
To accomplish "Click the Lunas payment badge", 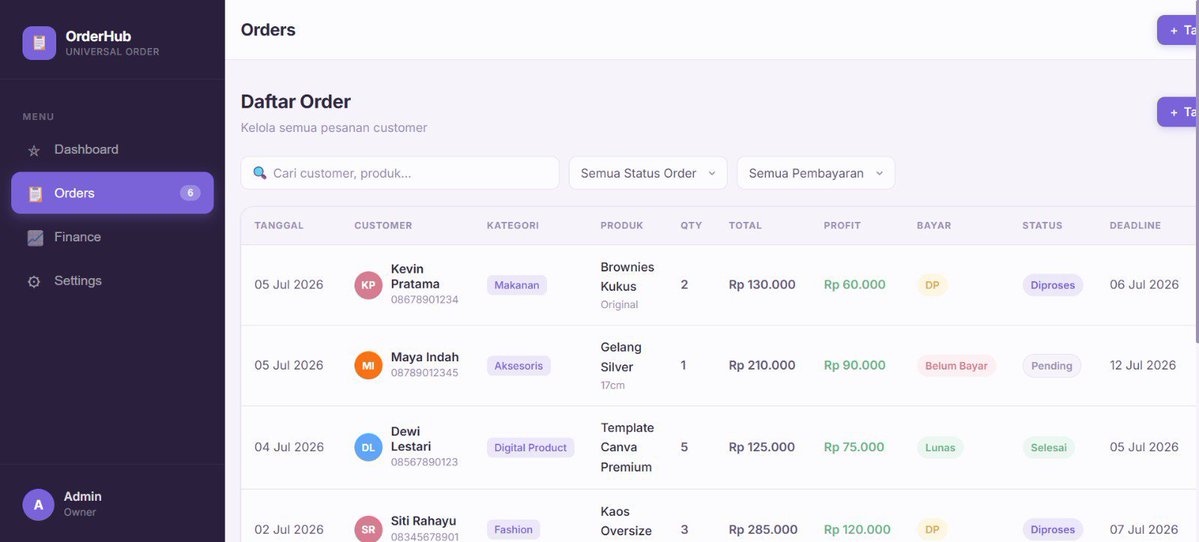I will [x=940, y=447].
